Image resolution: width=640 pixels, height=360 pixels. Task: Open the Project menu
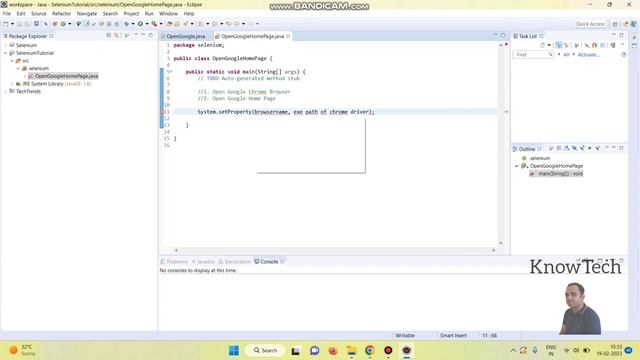(131, 13)
